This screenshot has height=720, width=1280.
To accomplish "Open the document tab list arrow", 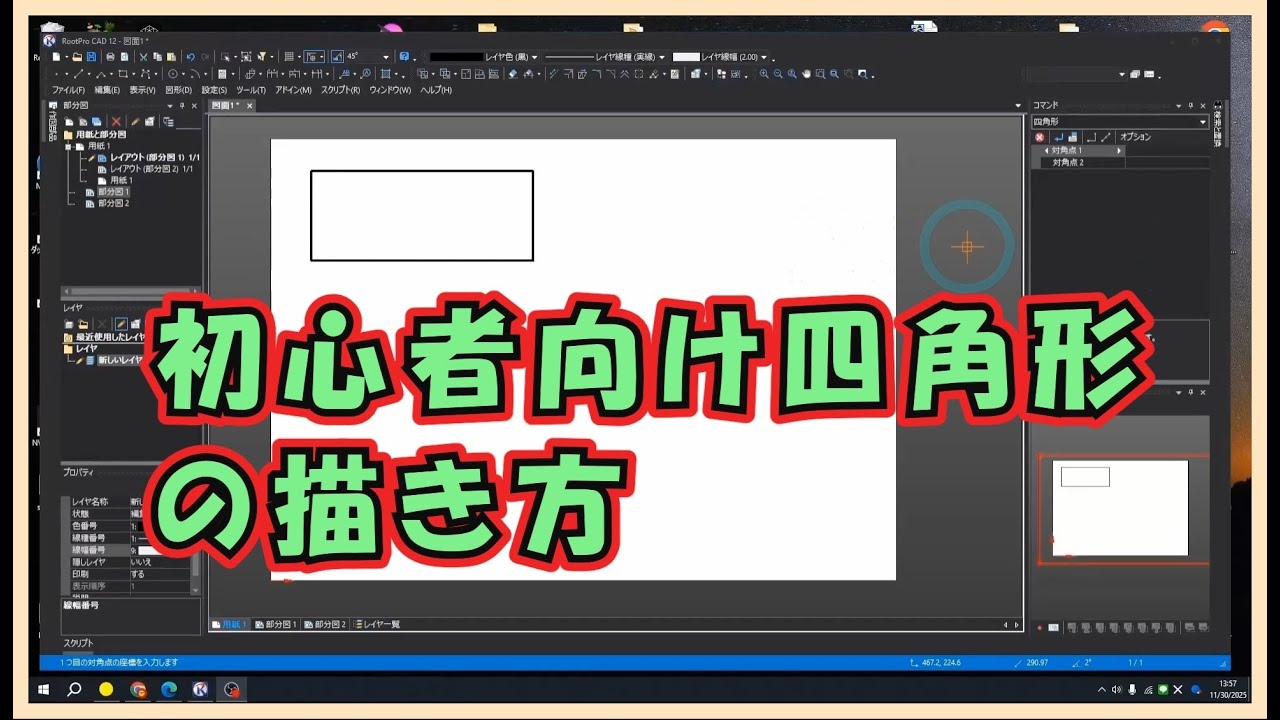I will point(1018,105).
